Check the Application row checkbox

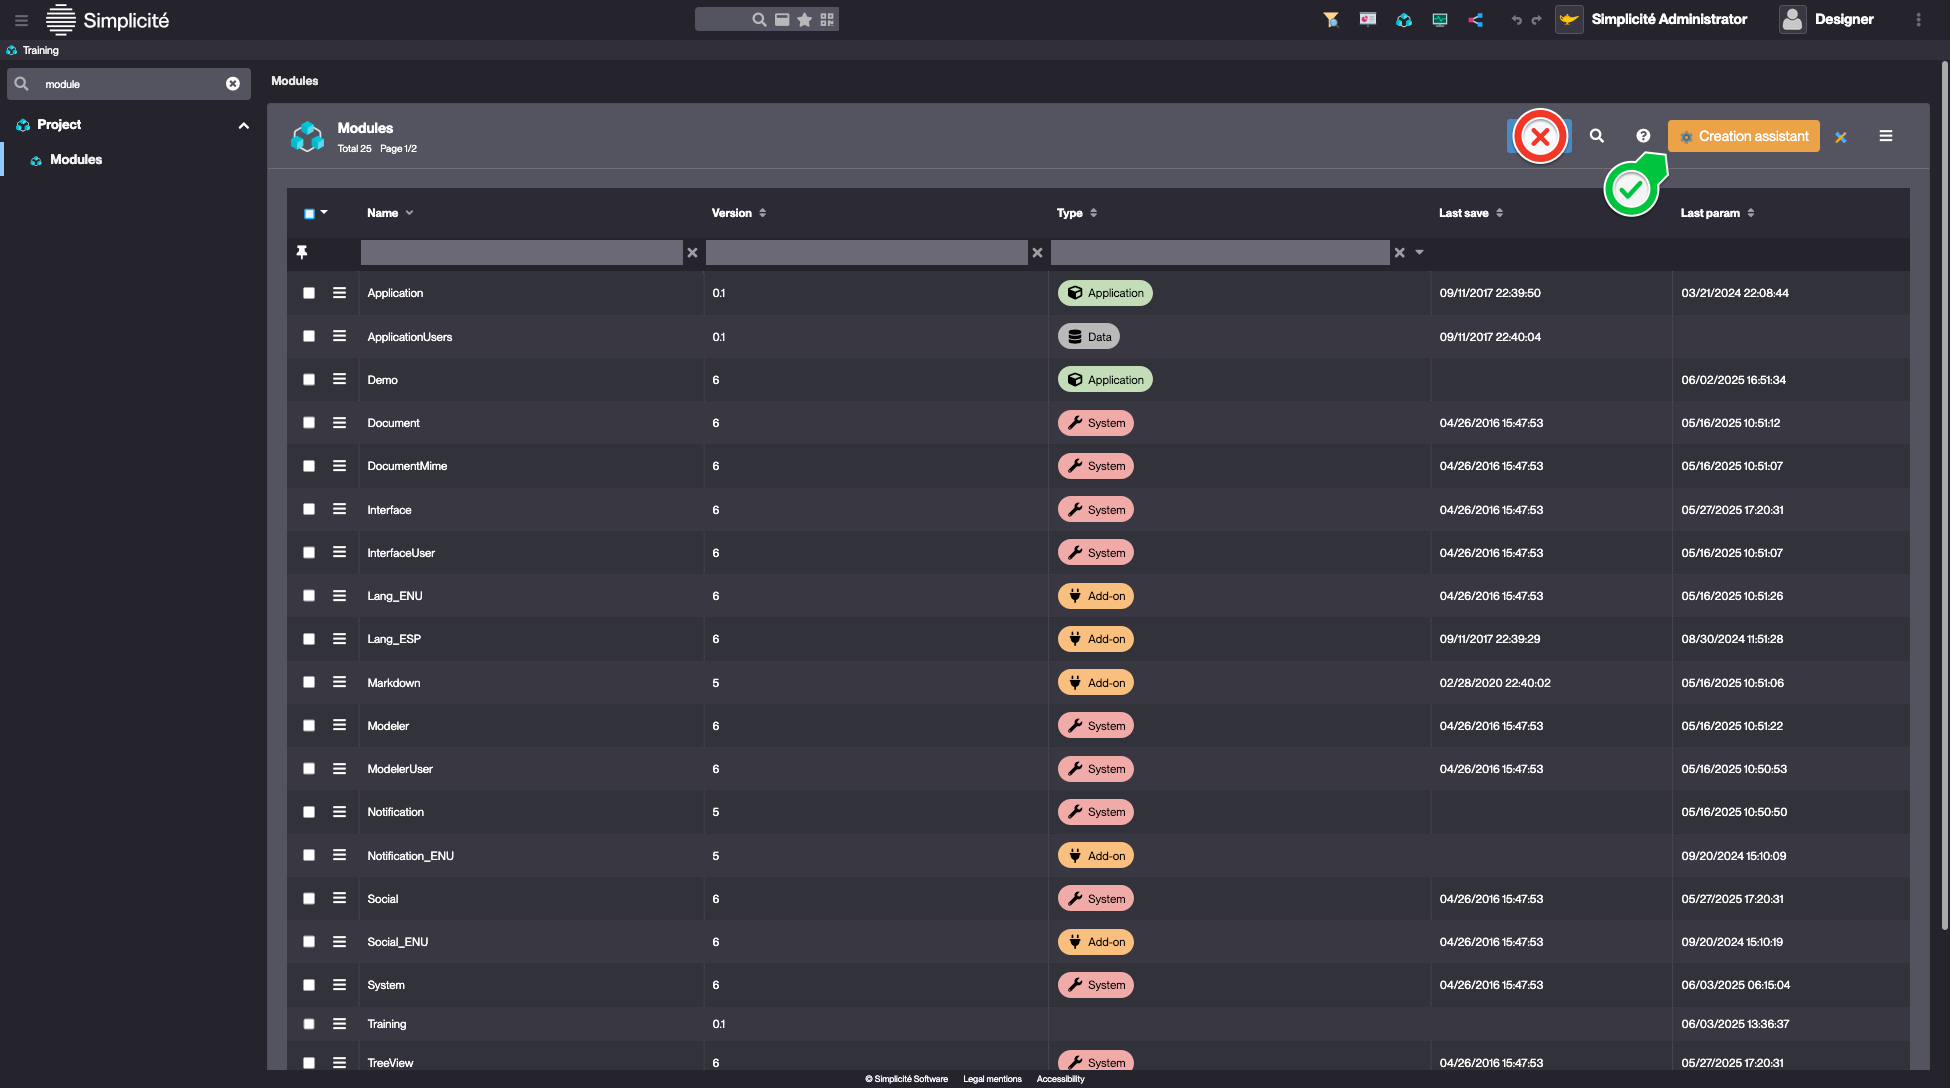pyautogui.click(x=309, y=293)
